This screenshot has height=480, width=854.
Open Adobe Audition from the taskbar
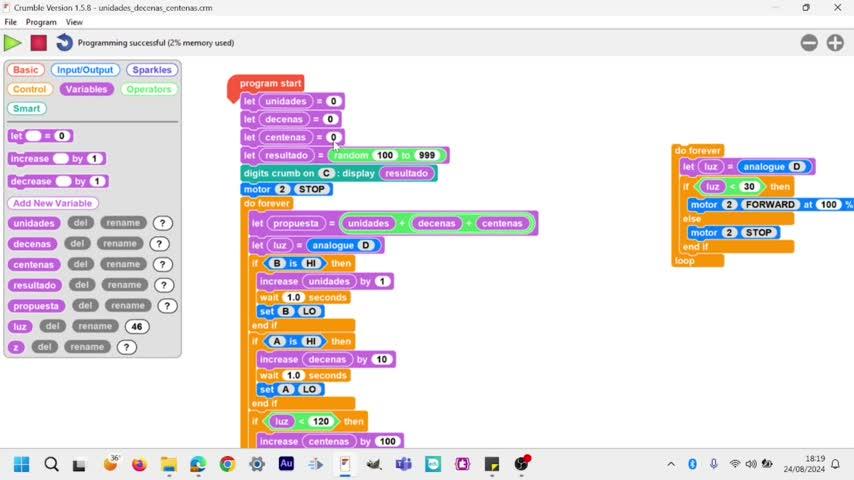coord(286,464)
